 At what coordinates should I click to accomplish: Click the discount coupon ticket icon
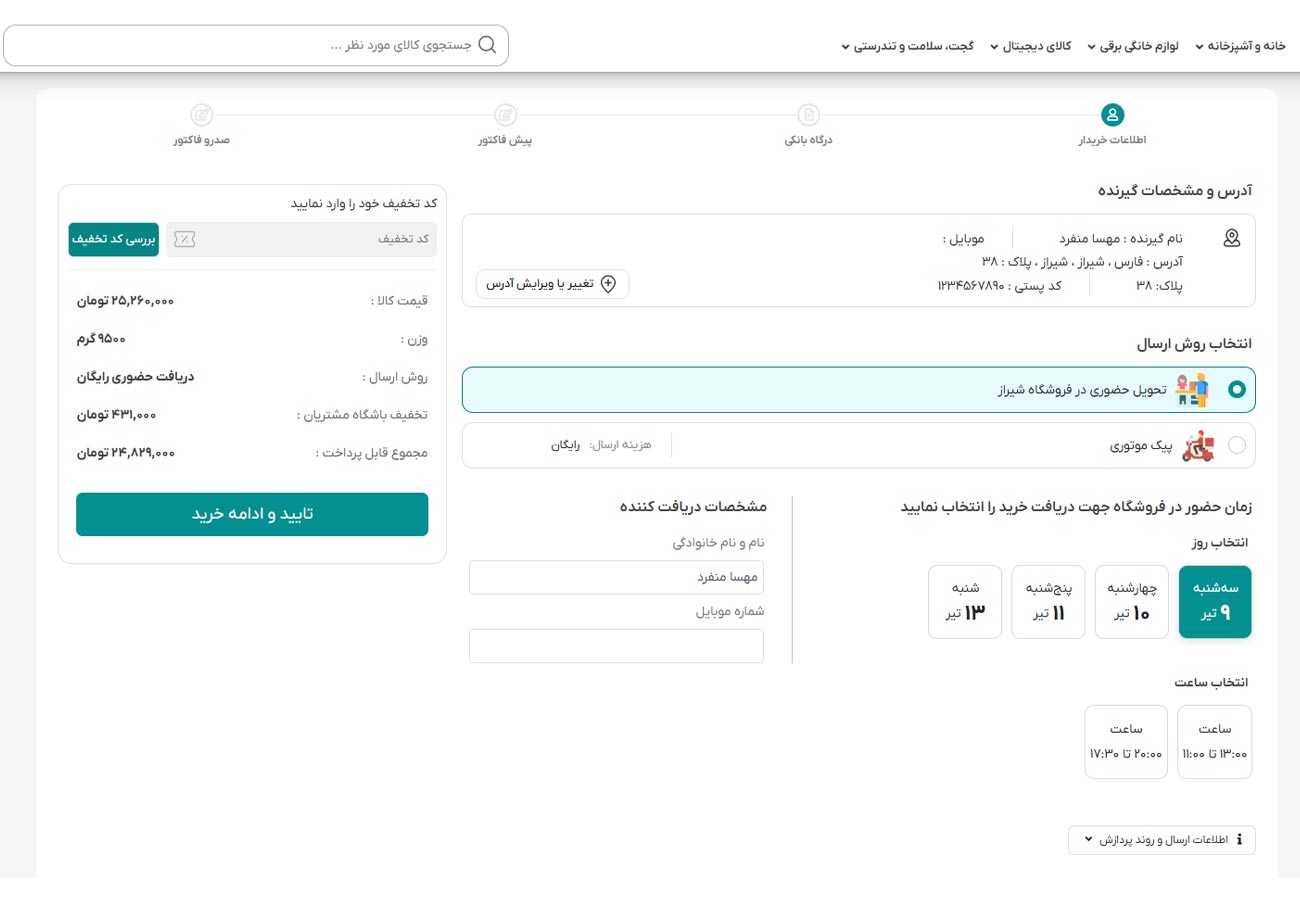pyautogui.click(x=185, y=239)
